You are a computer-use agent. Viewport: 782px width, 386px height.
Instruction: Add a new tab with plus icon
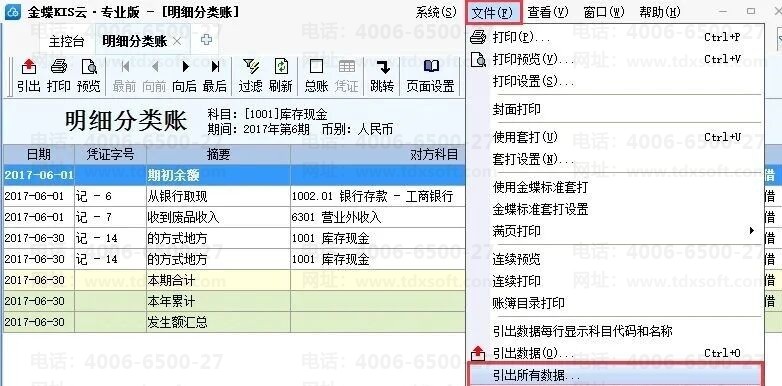[x=206, y=40]
